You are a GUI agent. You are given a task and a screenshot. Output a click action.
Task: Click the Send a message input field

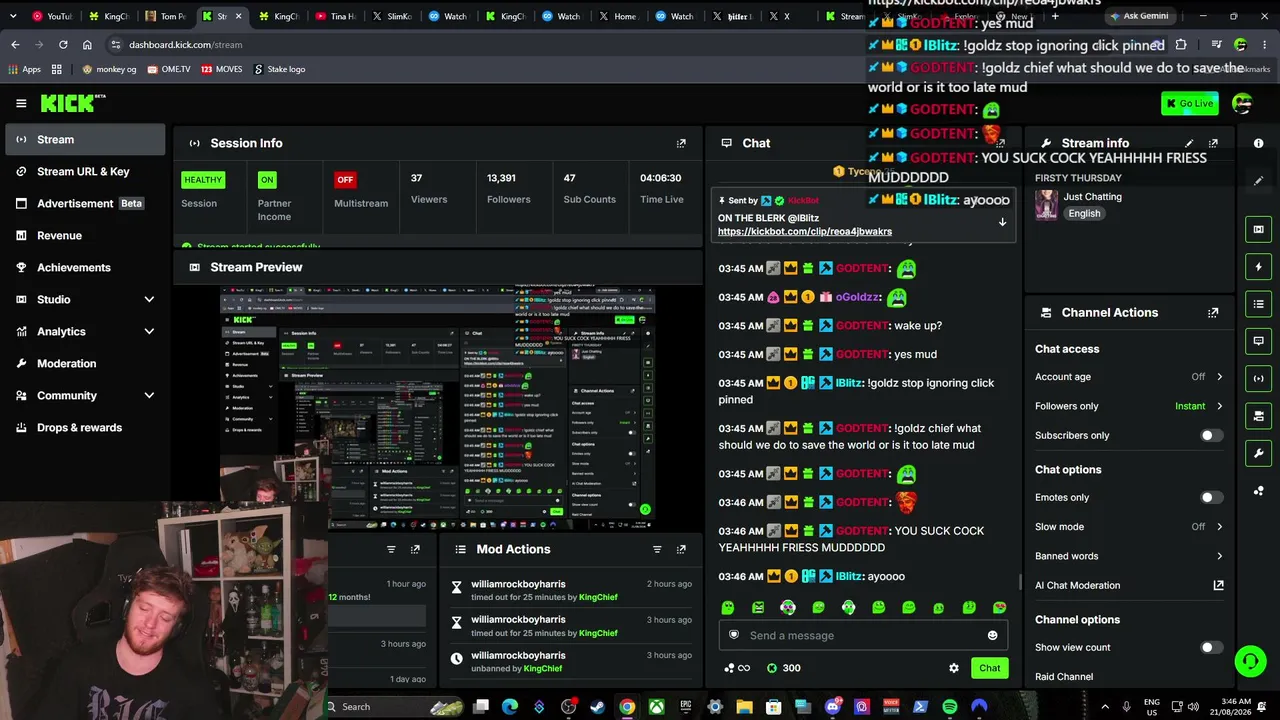tap(861, 635)
